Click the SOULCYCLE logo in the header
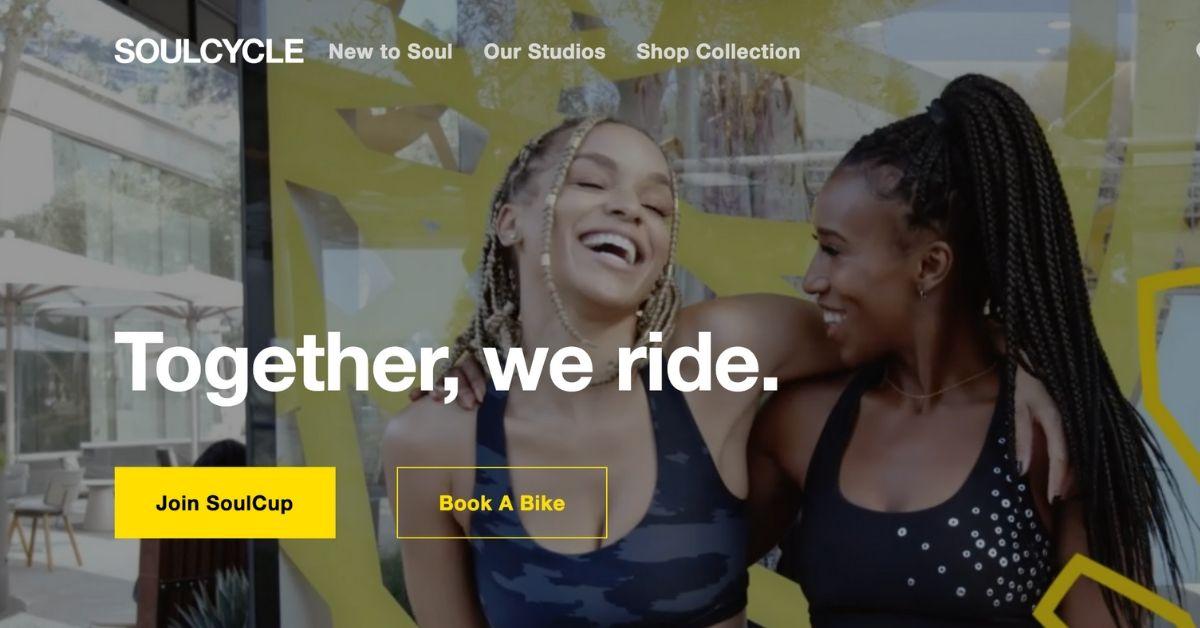The width and height of the screenshot is (1200, 628). (208, 51)
